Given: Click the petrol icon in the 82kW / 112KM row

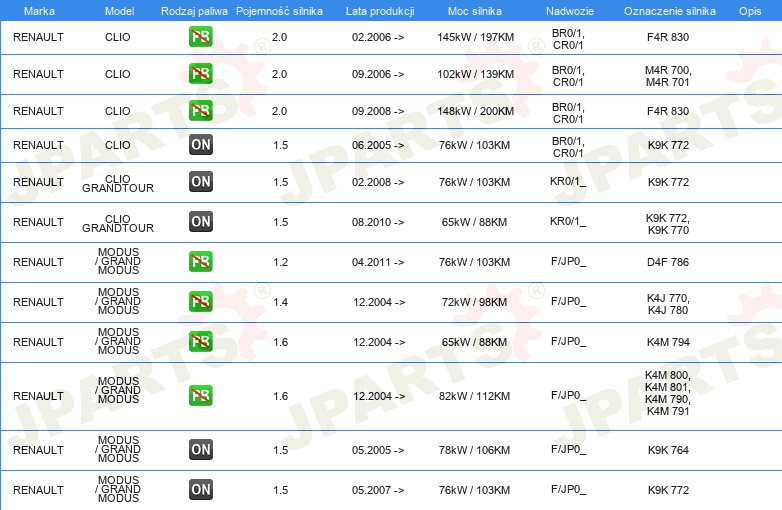Looking at the screenshot, I should (200, 395).
